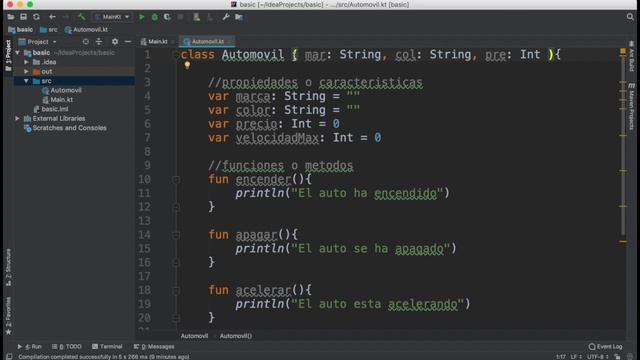Click the Open folder toolbar icon
This screenshot has height=360, width=640.
tap(11, 17)
